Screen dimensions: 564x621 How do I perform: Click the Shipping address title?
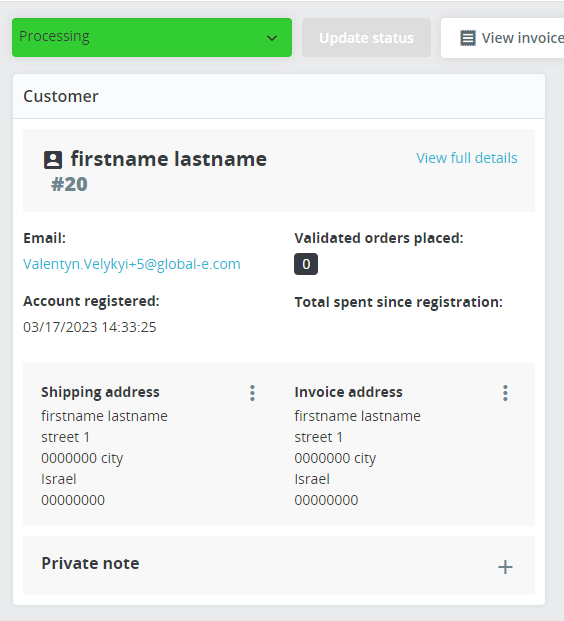point(100,392)
